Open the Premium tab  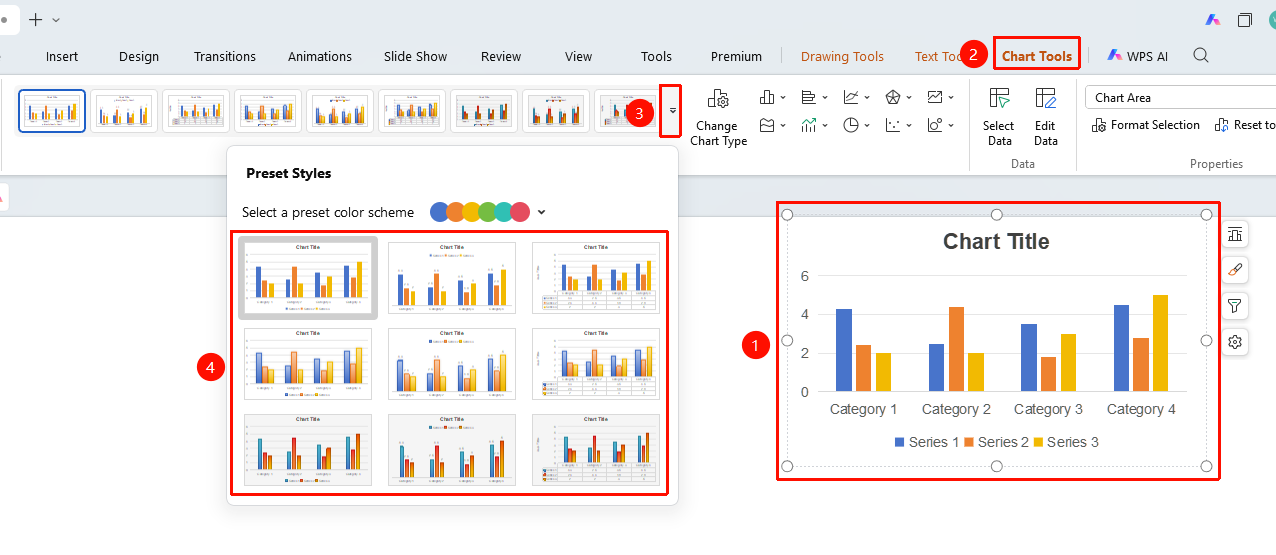[736, 56]
